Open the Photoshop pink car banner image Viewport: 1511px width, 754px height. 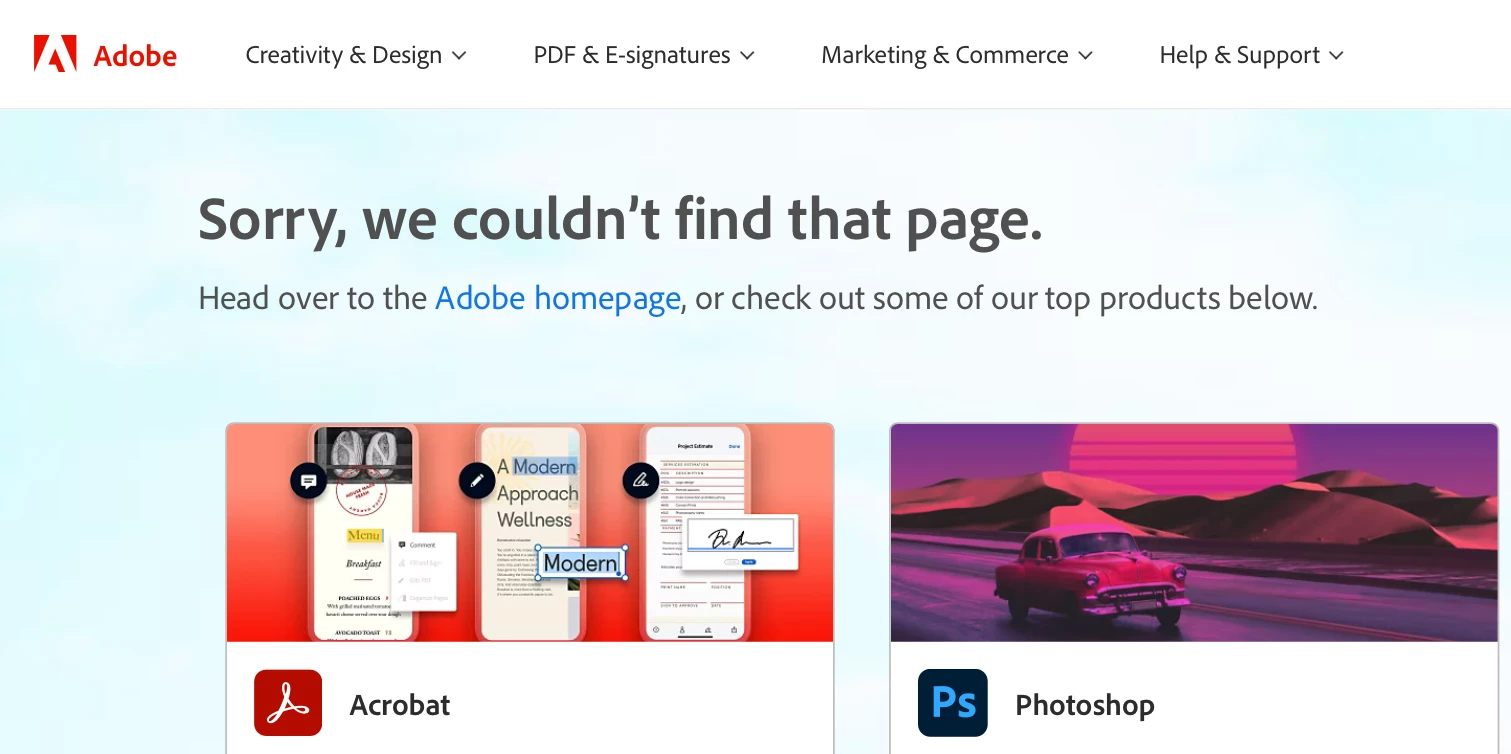(1194, 532)
